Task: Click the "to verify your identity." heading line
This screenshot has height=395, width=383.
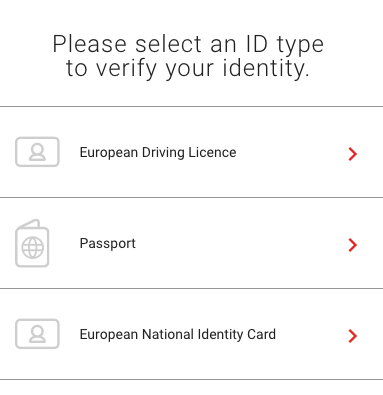Action: tap(188, 68)
